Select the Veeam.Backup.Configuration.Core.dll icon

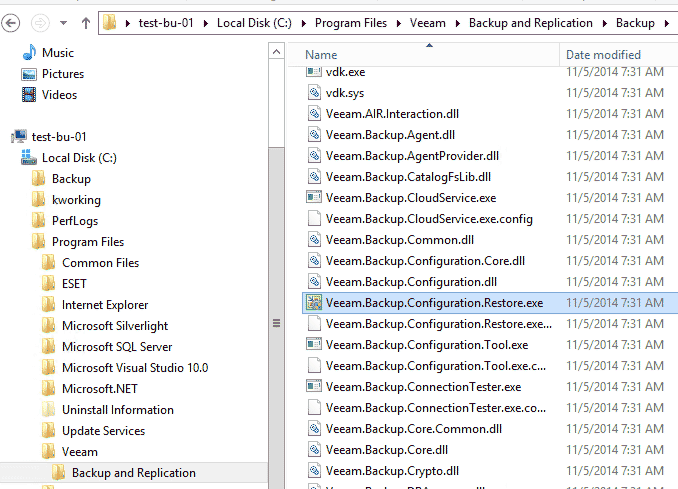(314, 261)
